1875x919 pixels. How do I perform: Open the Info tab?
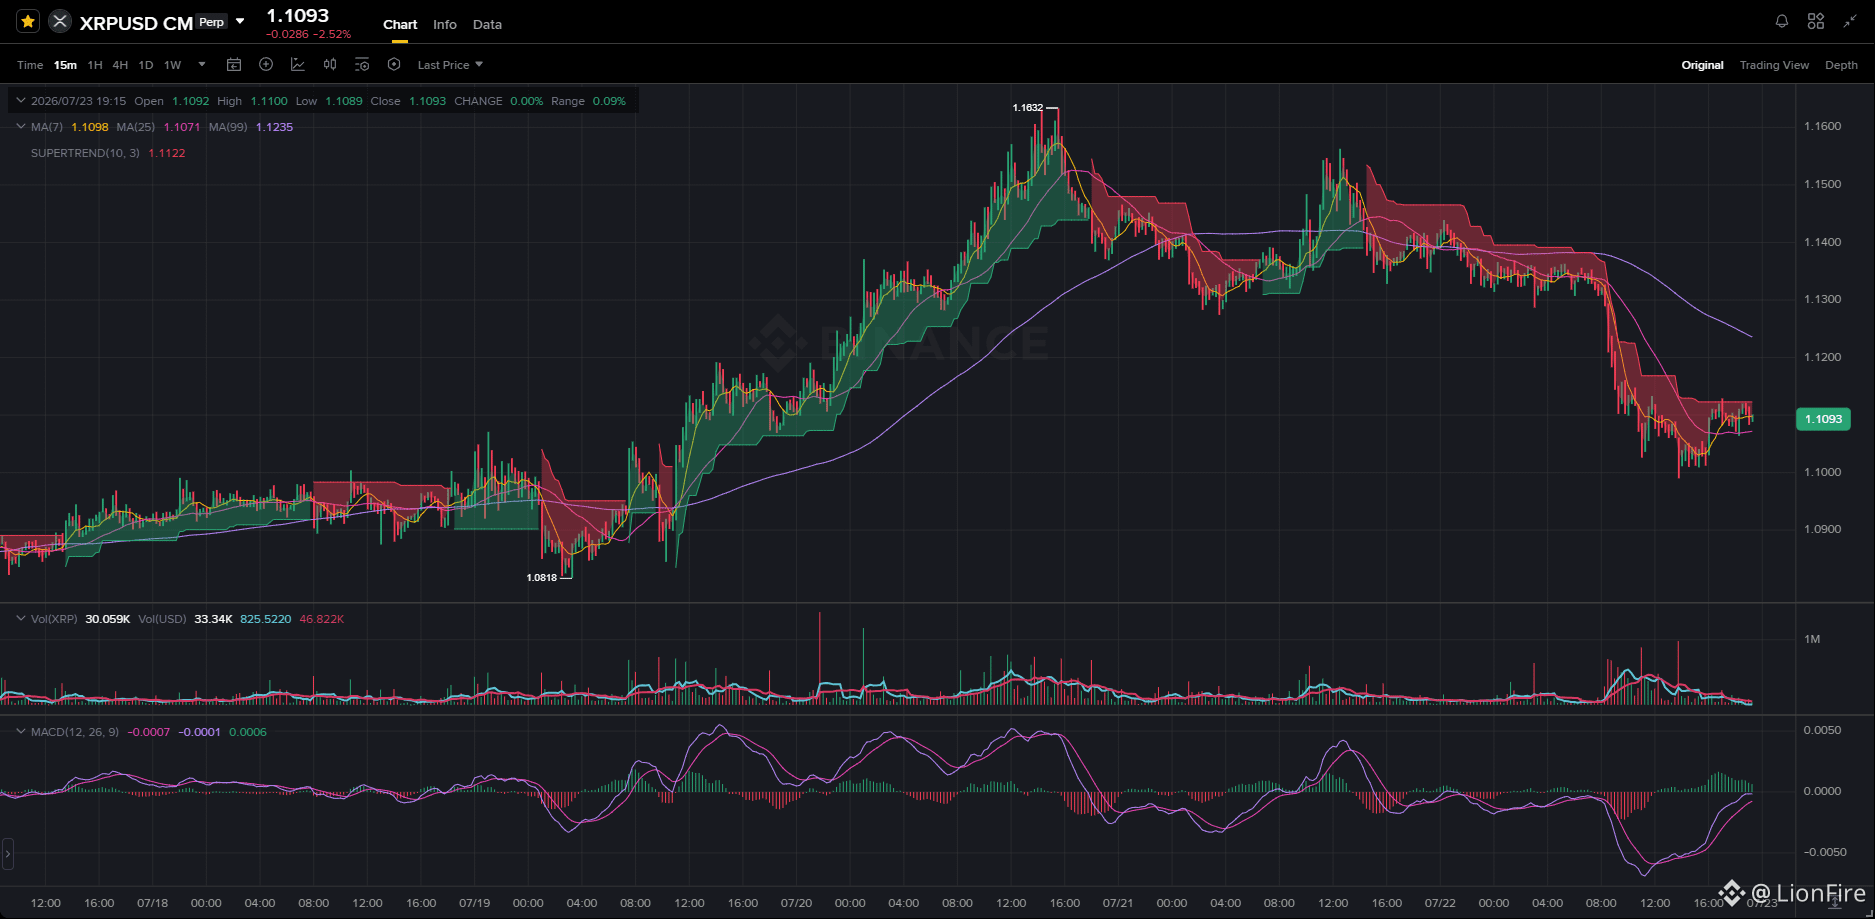click(445, 24)
